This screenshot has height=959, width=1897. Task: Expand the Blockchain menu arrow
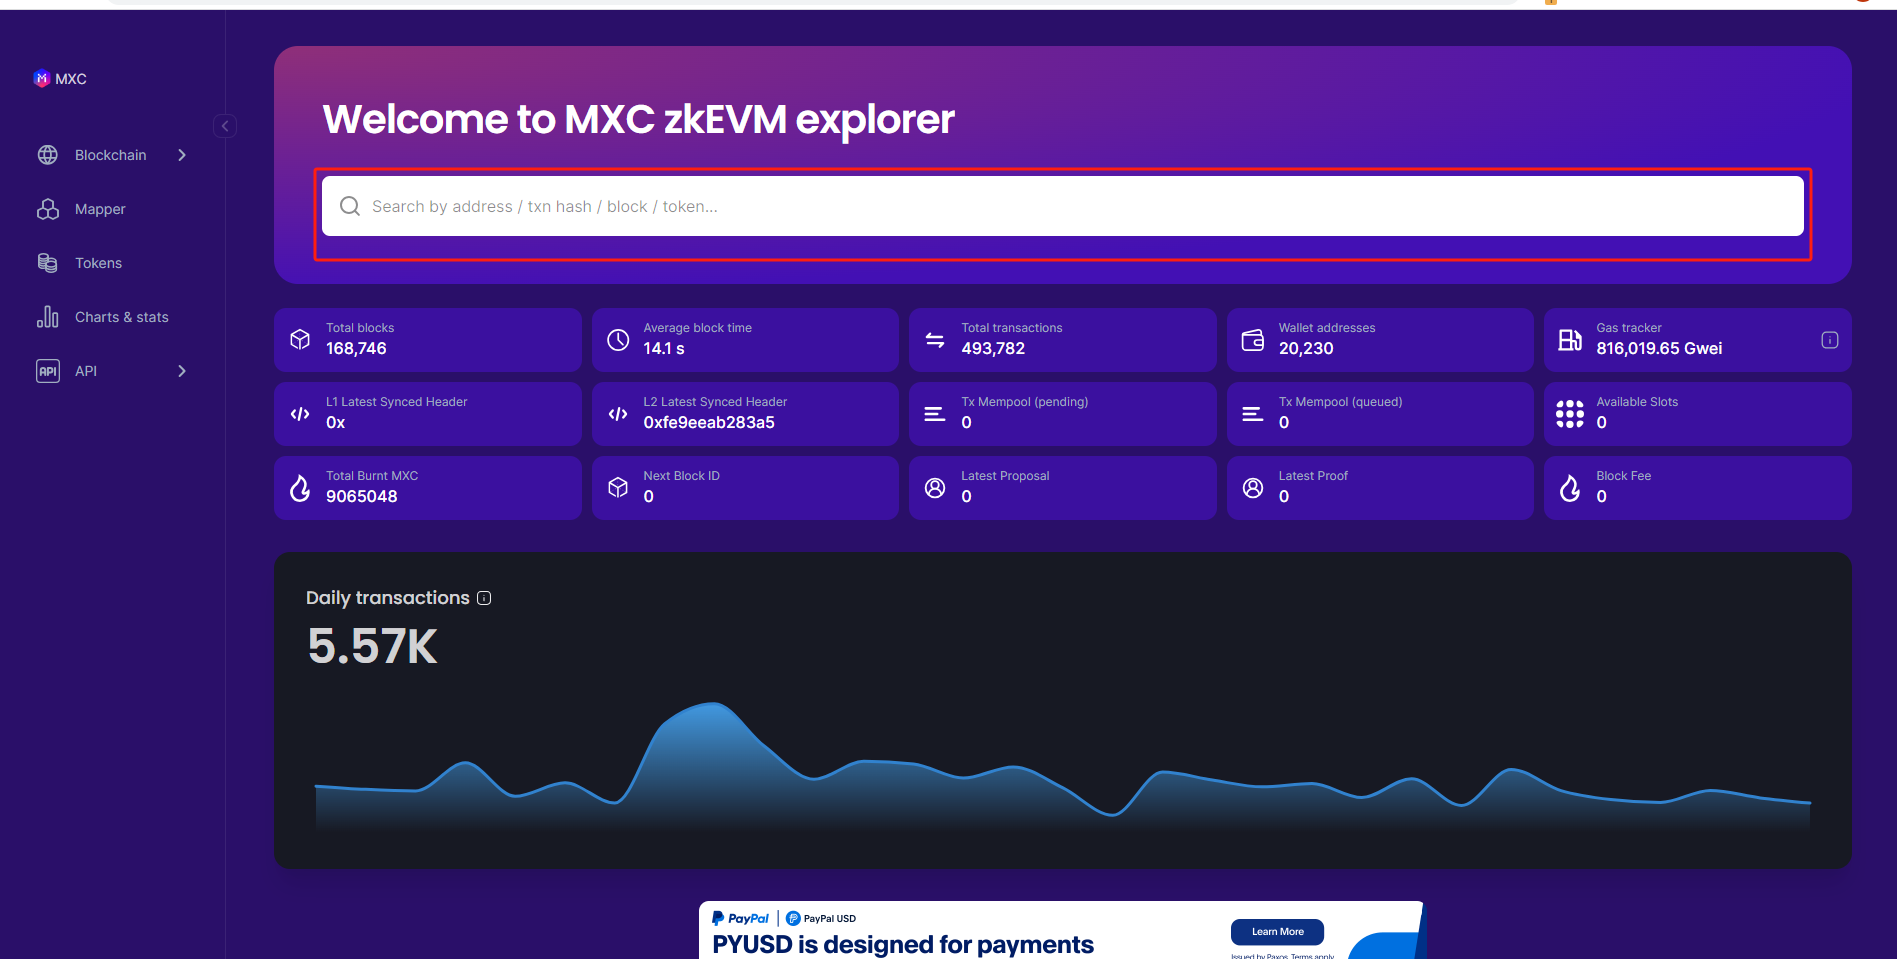tap(182, 155)
